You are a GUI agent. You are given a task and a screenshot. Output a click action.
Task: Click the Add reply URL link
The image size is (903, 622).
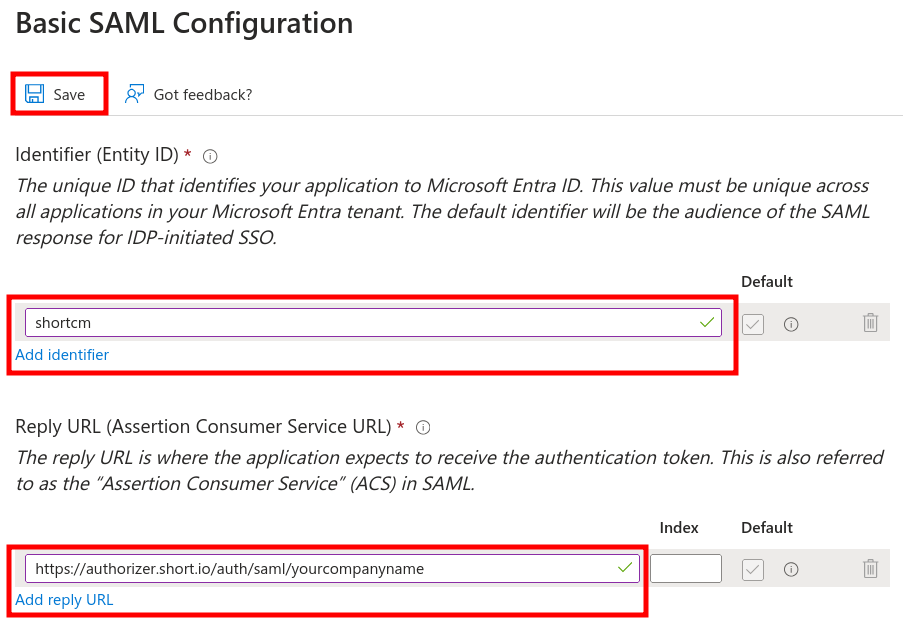point(64,600)
